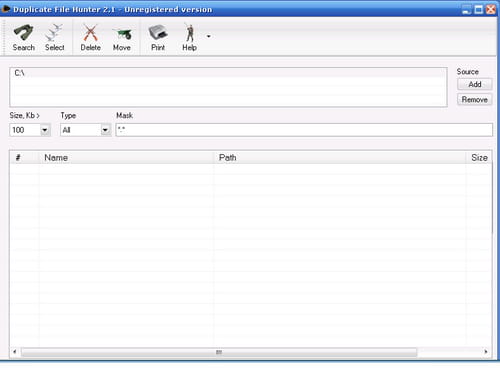Choose the Move wheelbarrow tool

(122, 38)
